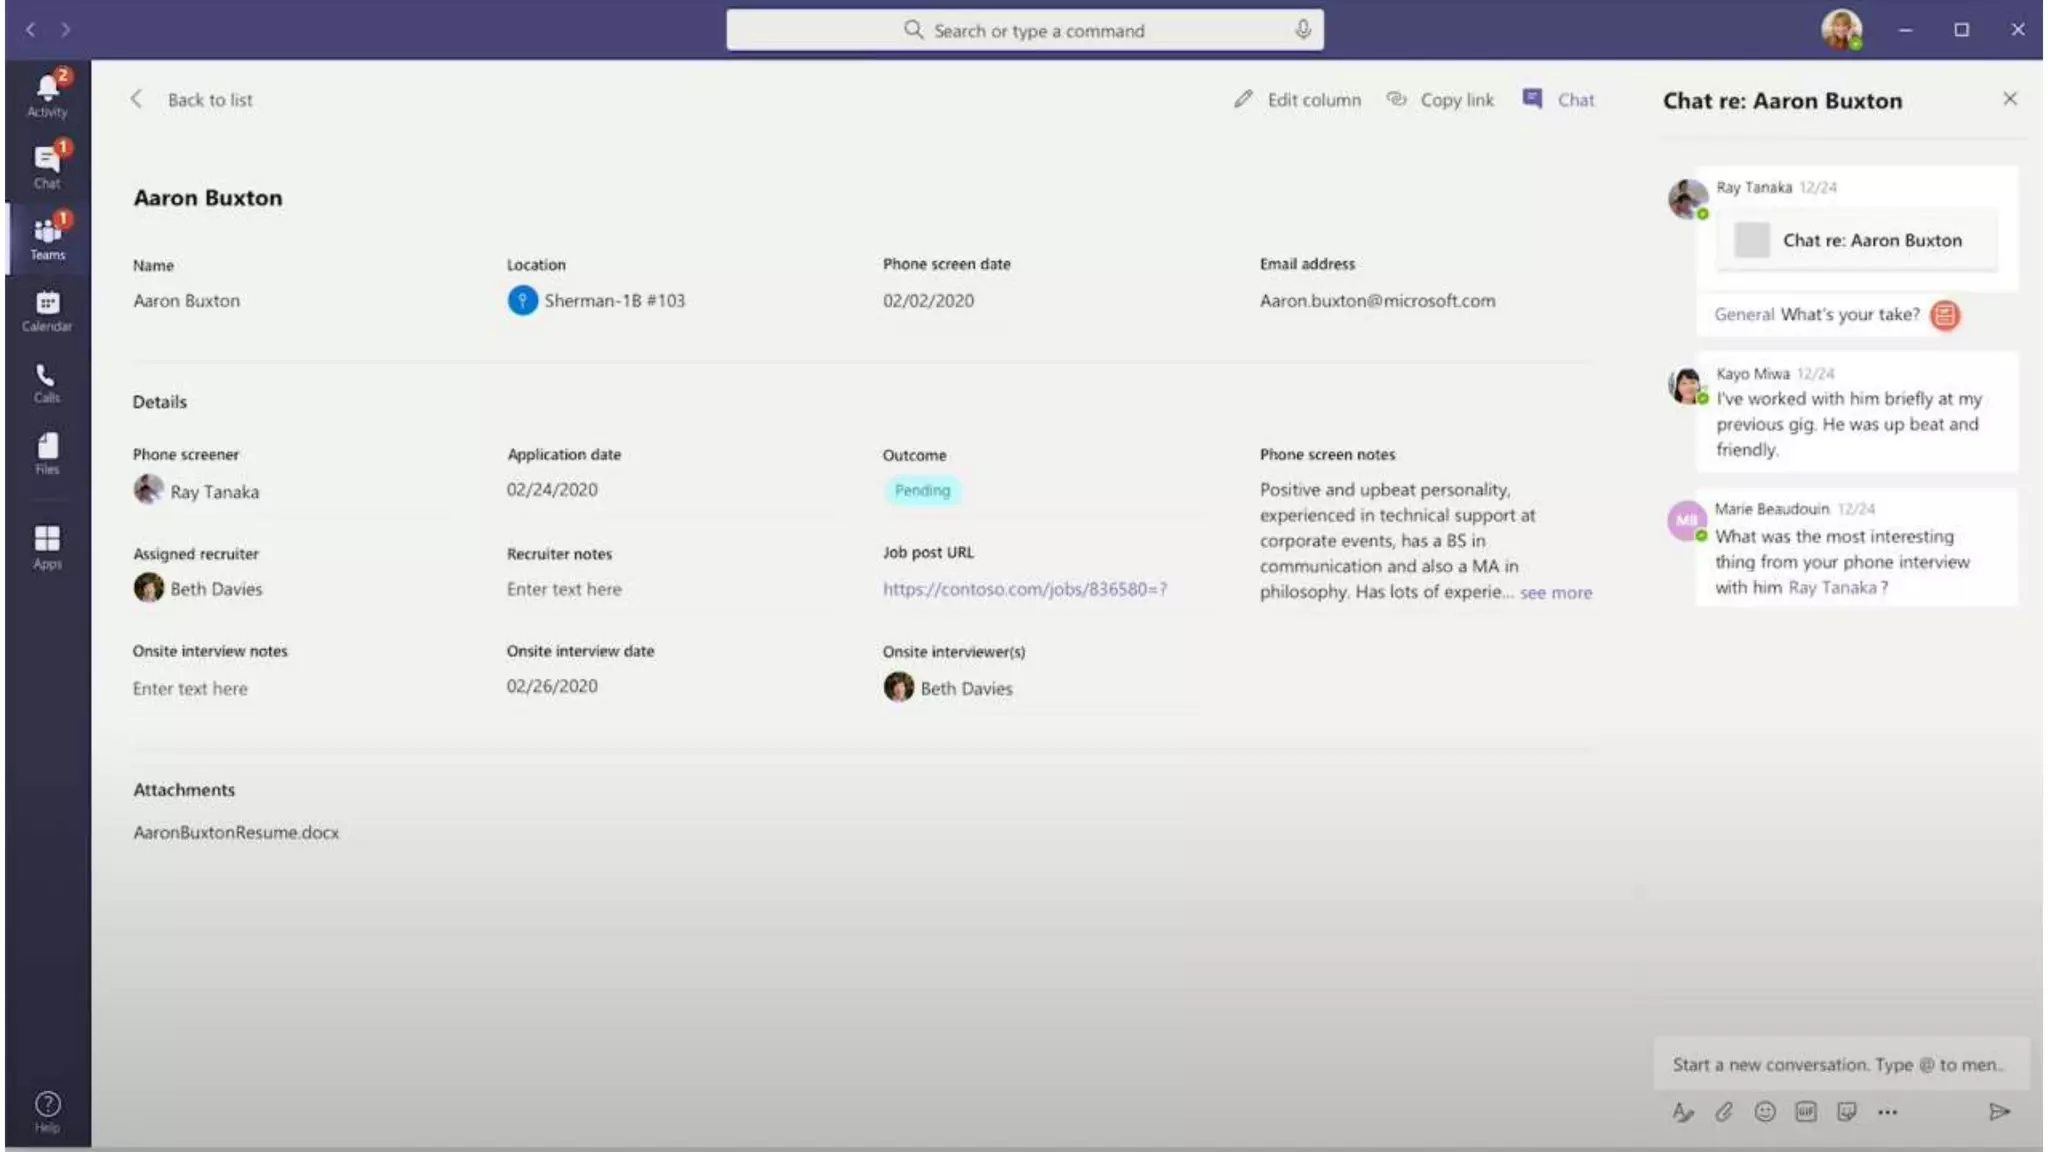Click the Pending outcome pill
The image size is (2048, 1152).
pyautogui.click(x=922, y=490)
